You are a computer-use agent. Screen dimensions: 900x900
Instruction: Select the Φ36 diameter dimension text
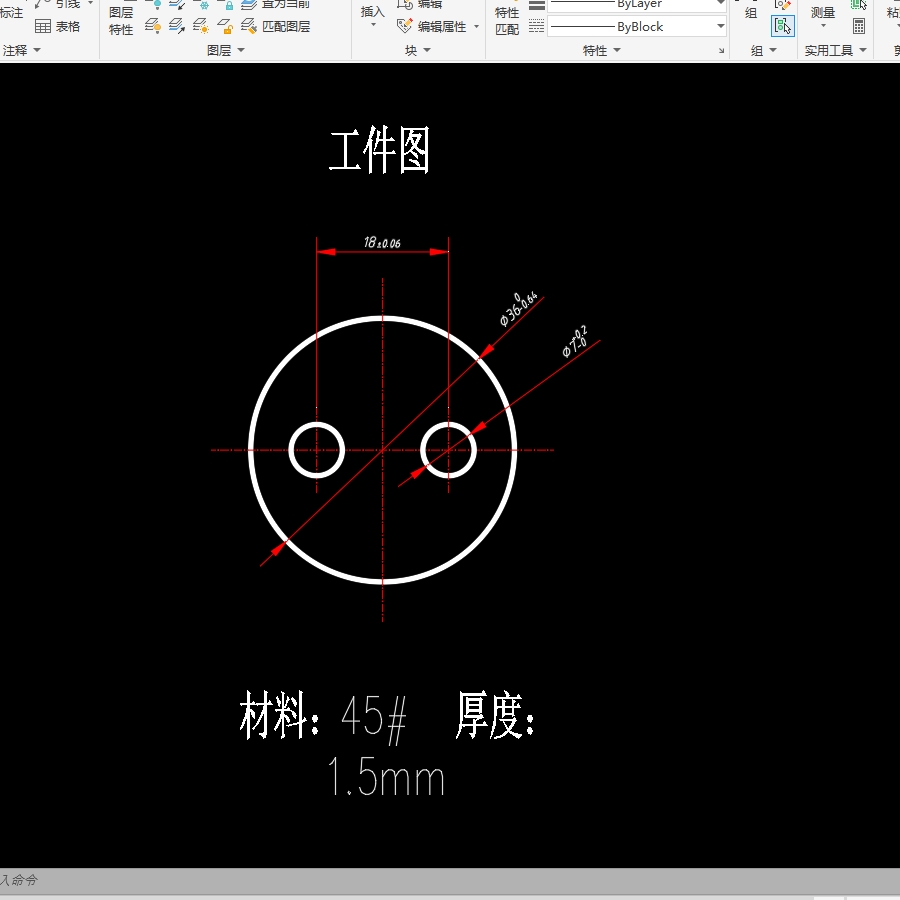pyautogui.click(x=518, y=308)
